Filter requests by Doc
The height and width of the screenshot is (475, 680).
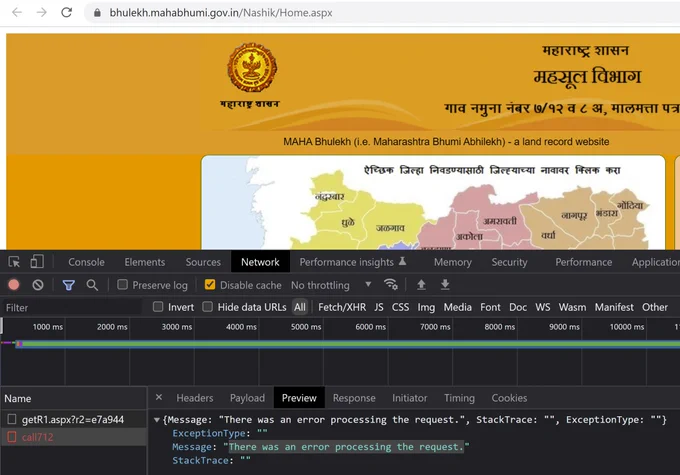pyautogui.click(x=518, y=307)
